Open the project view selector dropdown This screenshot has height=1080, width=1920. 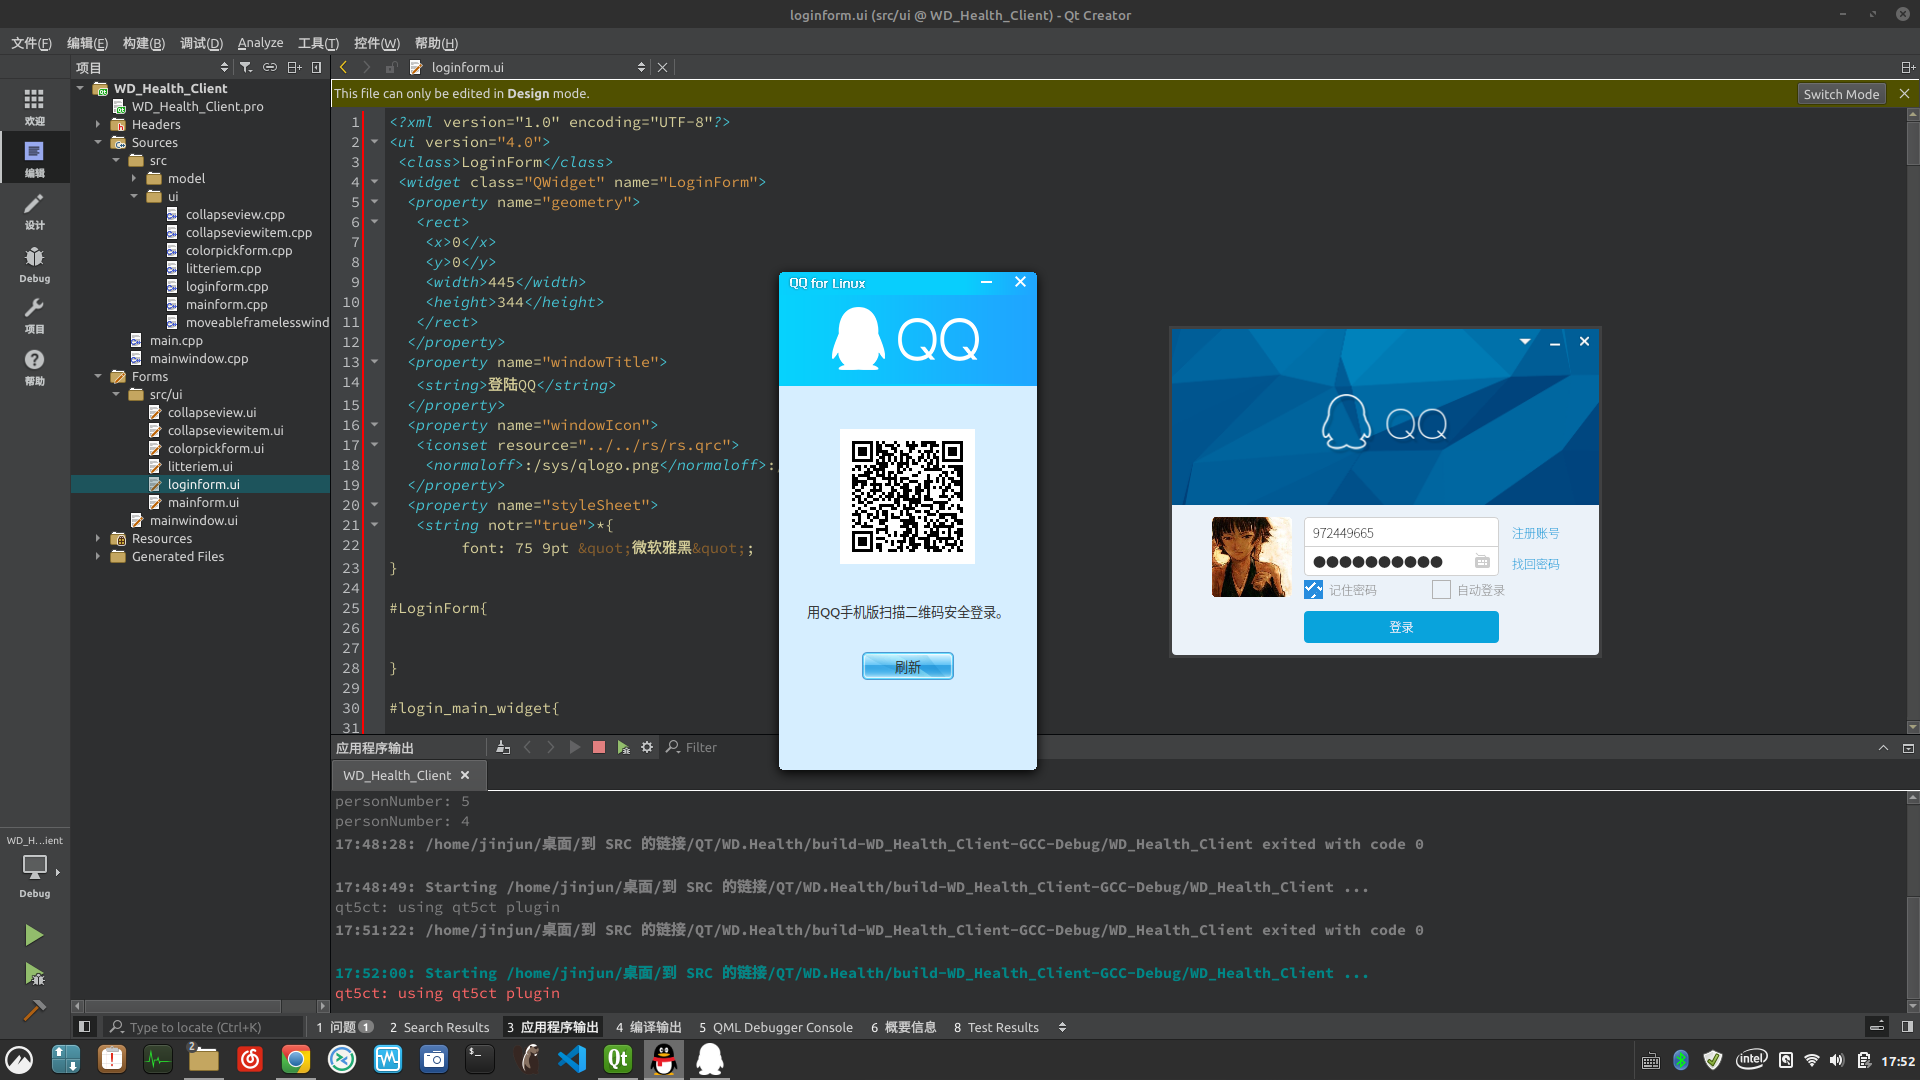click(x=153, y=67)
